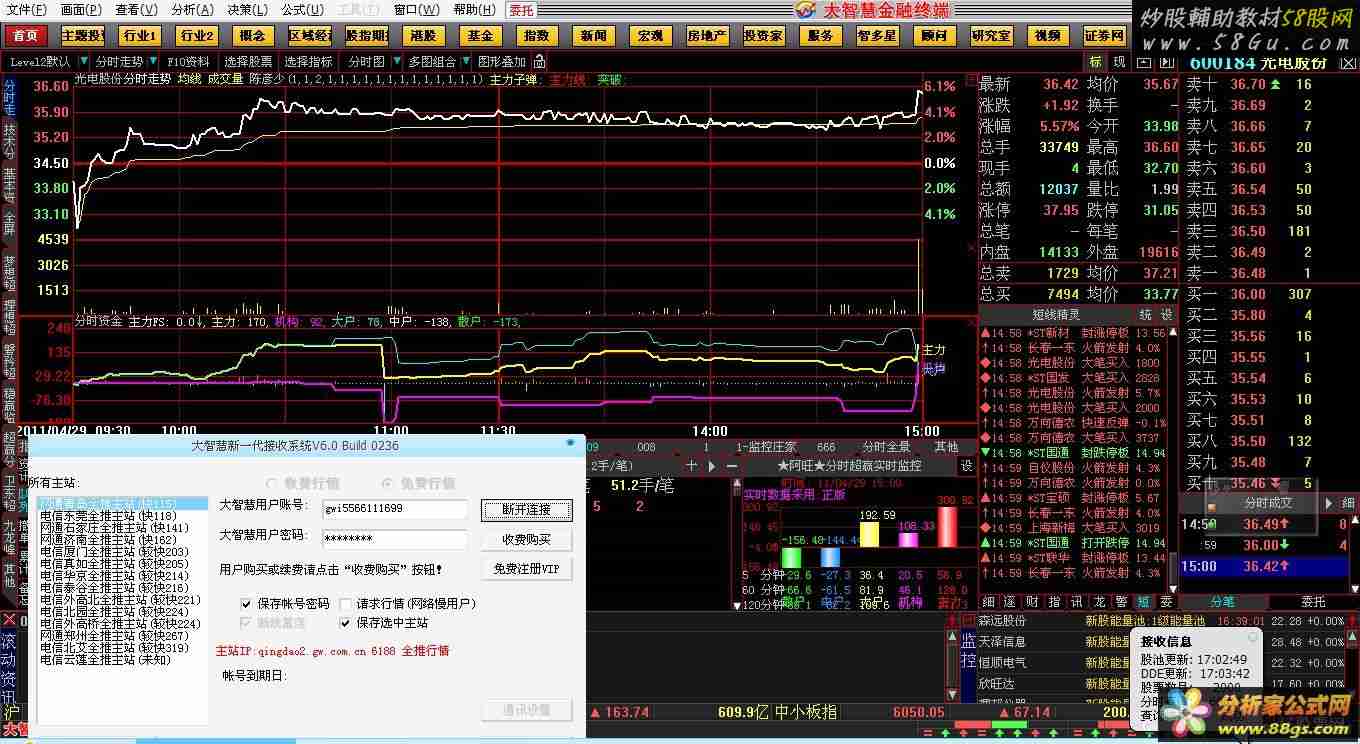Open the 画面(P) menu

81,10
